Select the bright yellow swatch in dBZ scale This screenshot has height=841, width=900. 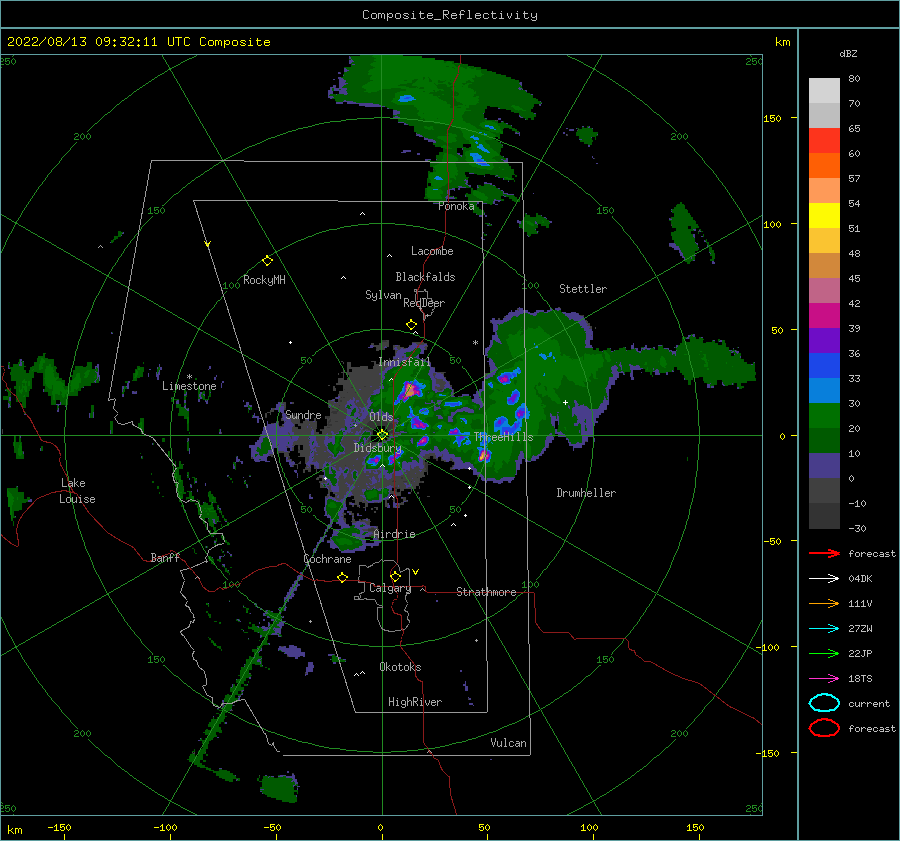click(824, 215)
